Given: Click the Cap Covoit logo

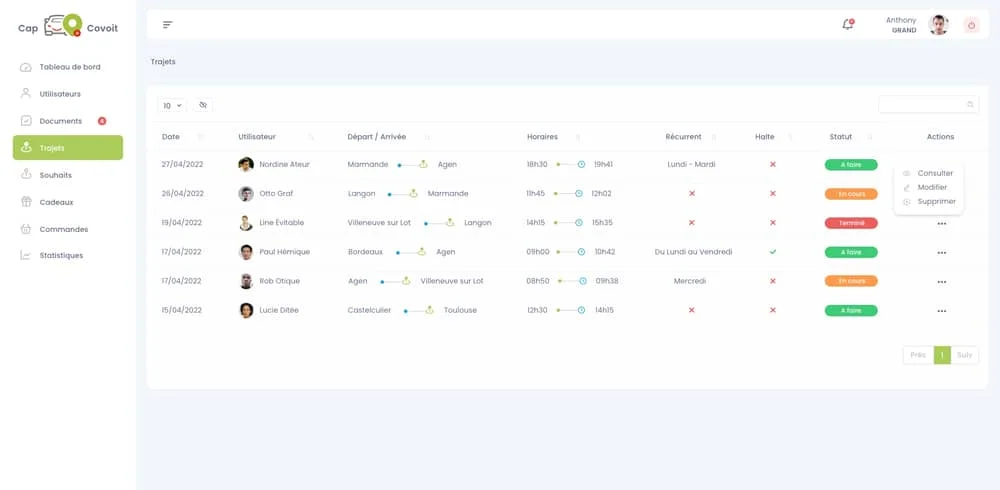Looking at the screenshot, I should tap(68, 26).
